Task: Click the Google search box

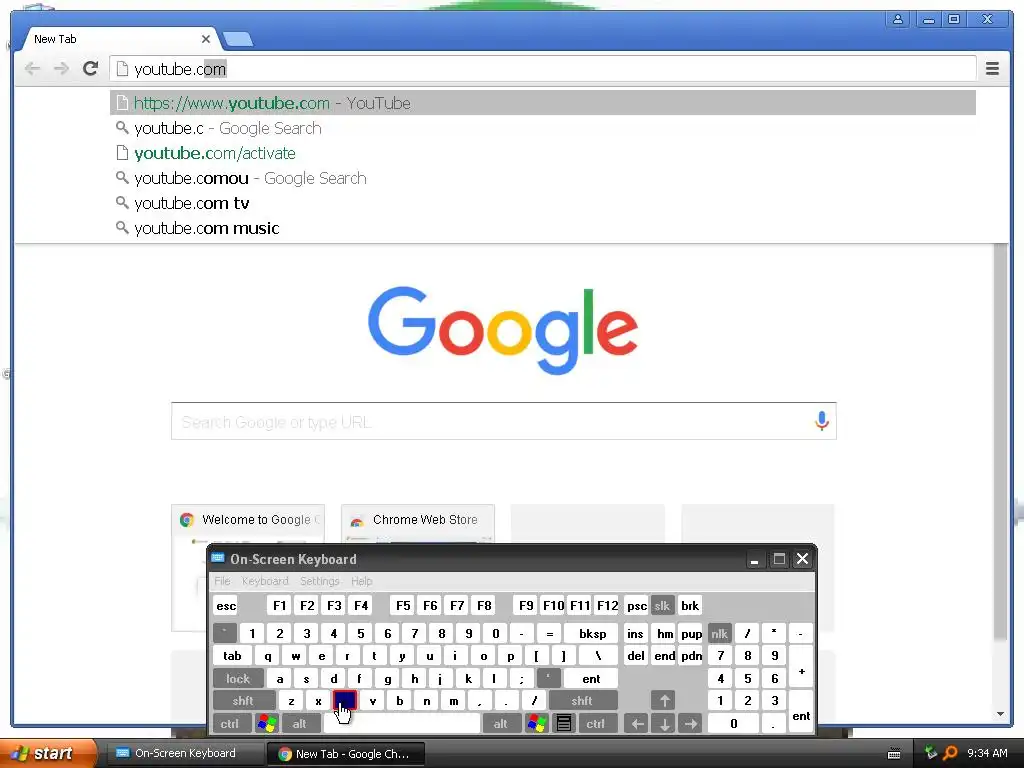Action: (x=504, y=421)
